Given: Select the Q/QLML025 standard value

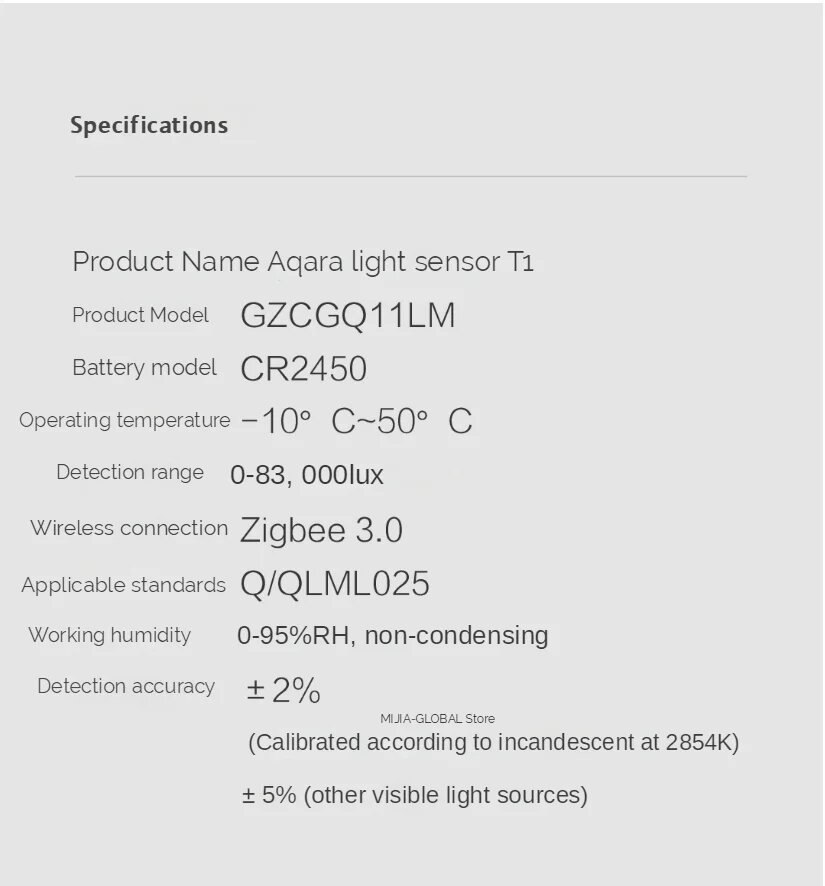Looking at the screenshot, I should pyautogui.click(x=335, y=584).
